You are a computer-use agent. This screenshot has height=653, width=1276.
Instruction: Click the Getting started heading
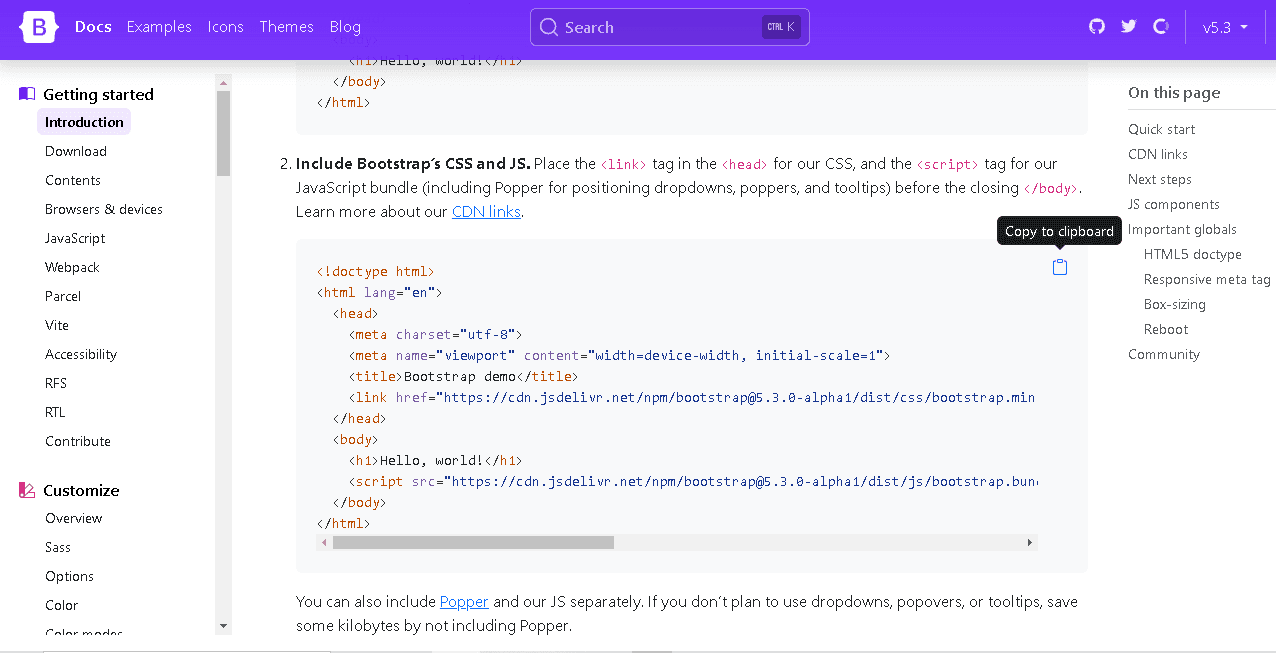click(98, 94)
